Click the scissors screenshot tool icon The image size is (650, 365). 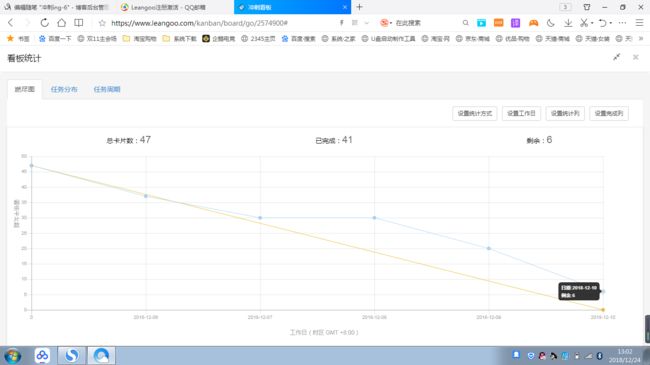coord(584,23)
